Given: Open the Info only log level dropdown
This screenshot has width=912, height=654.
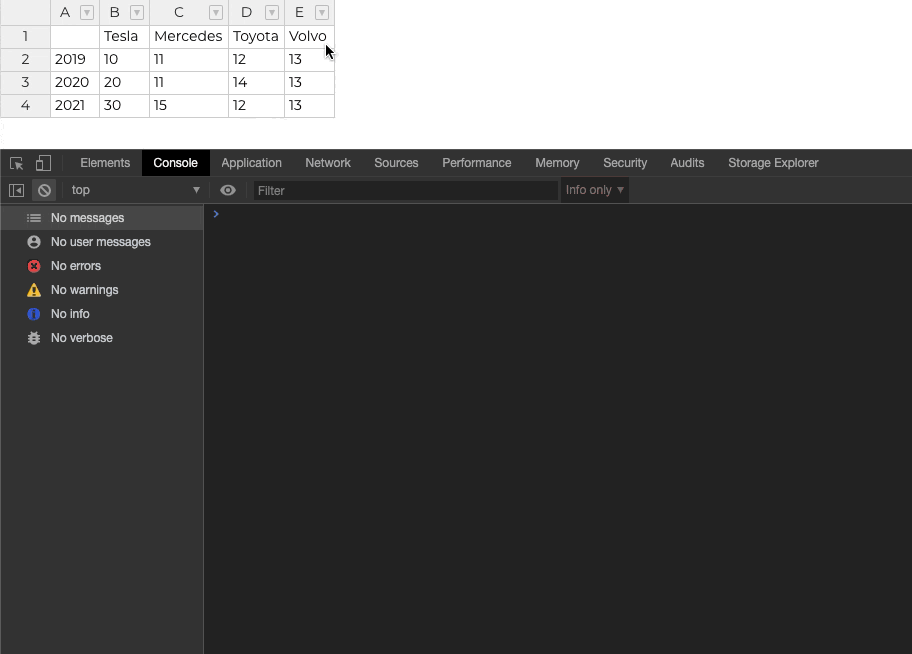Looking at the screenshot, I should point(594,190).
